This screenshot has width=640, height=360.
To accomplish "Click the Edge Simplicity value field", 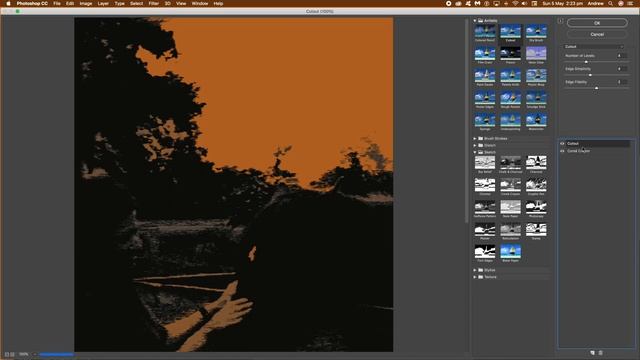I will click(622, 69).
